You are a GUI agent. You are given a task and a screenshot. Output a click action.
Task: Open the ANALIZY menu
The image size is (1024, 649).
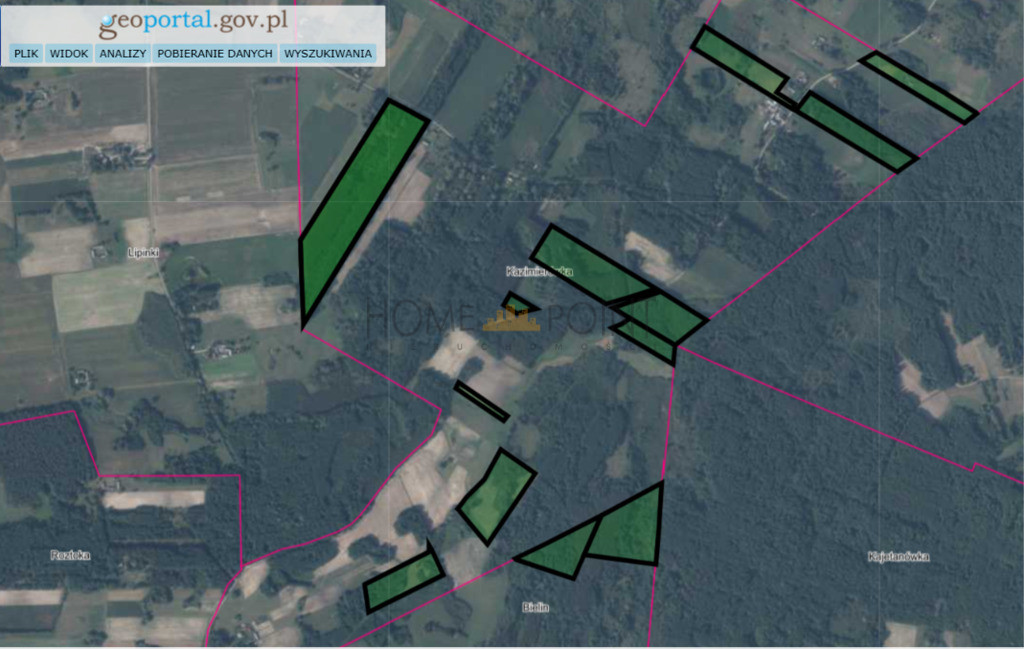[122, 54]
